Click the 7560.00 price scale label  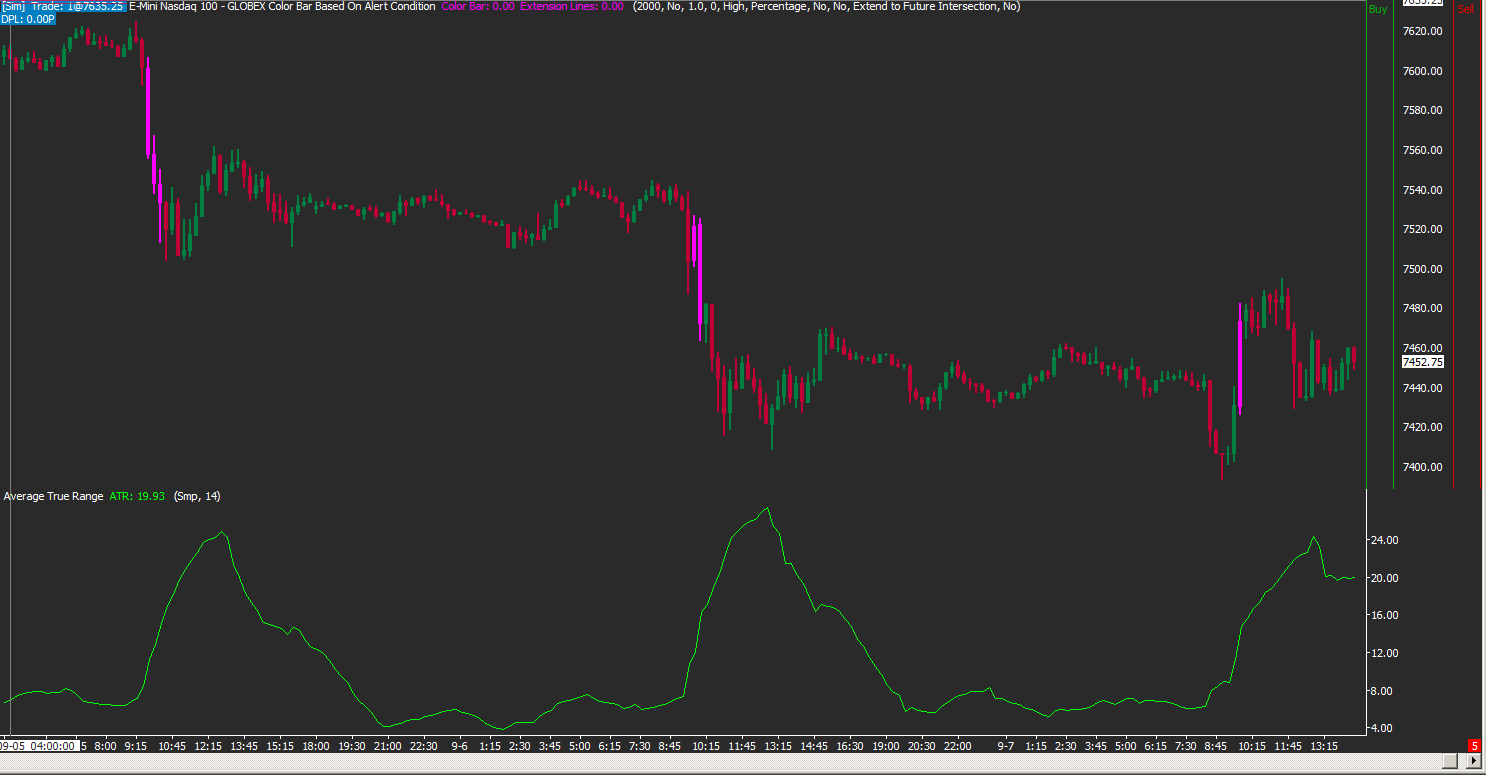[1422, 150]
